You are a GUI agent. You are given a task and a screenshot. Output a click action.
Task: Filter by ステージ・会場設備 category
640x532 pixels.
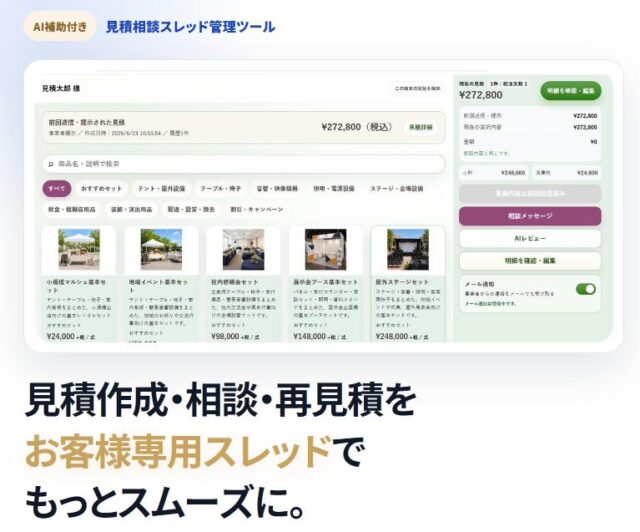(396, 189)
